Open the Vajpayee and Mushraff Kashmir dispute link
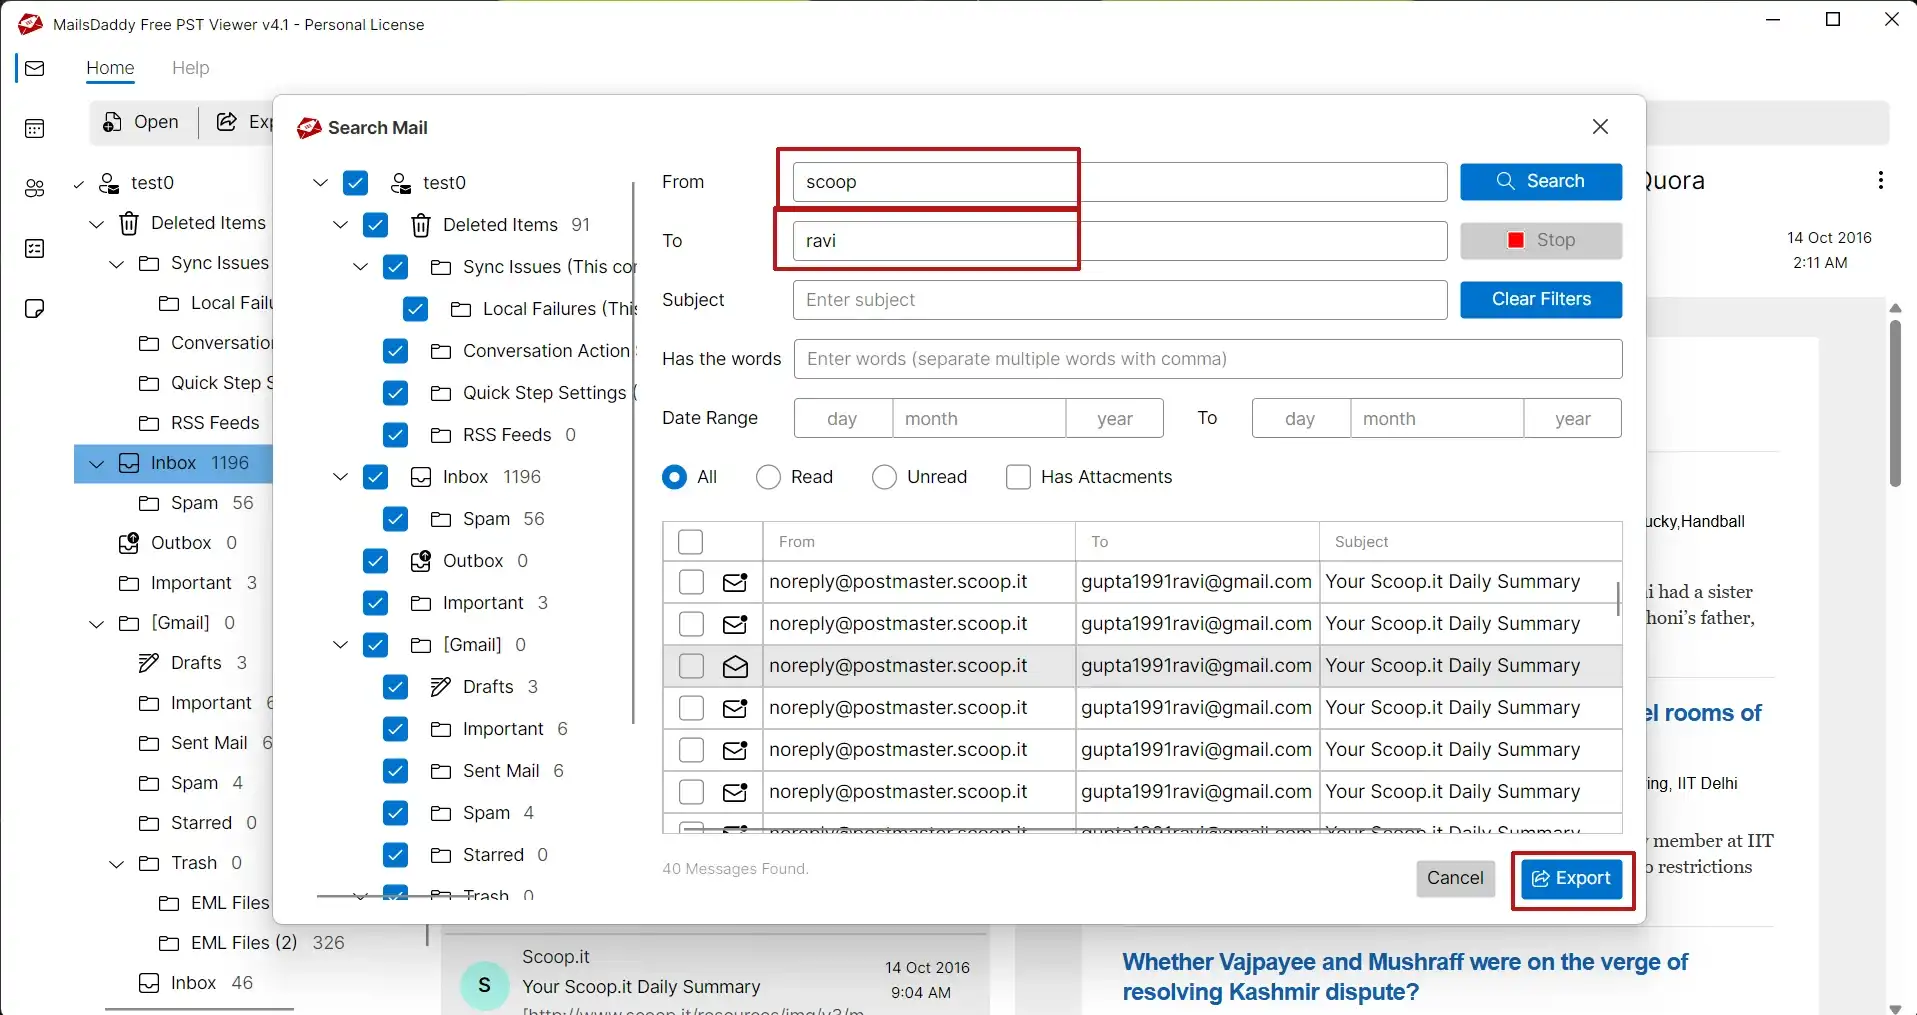The height and width of the screenshot is (1015, 1917). [1404, 977]
